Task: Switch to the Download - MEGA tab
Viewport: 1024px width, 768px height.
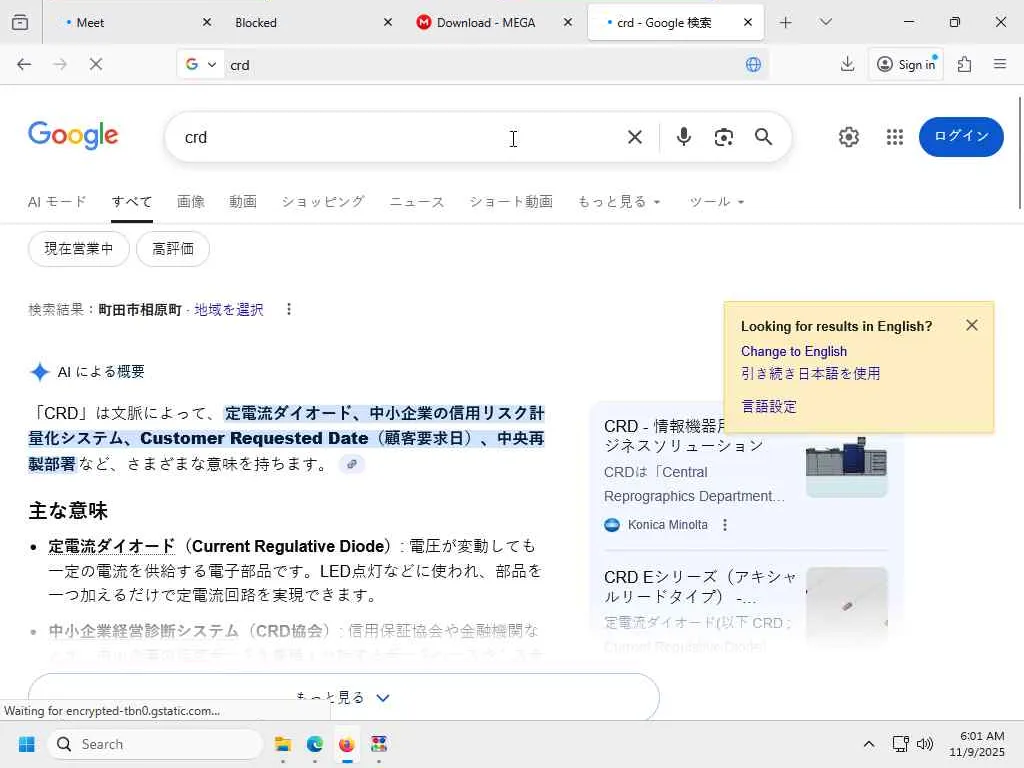Action: coord(485,22)
